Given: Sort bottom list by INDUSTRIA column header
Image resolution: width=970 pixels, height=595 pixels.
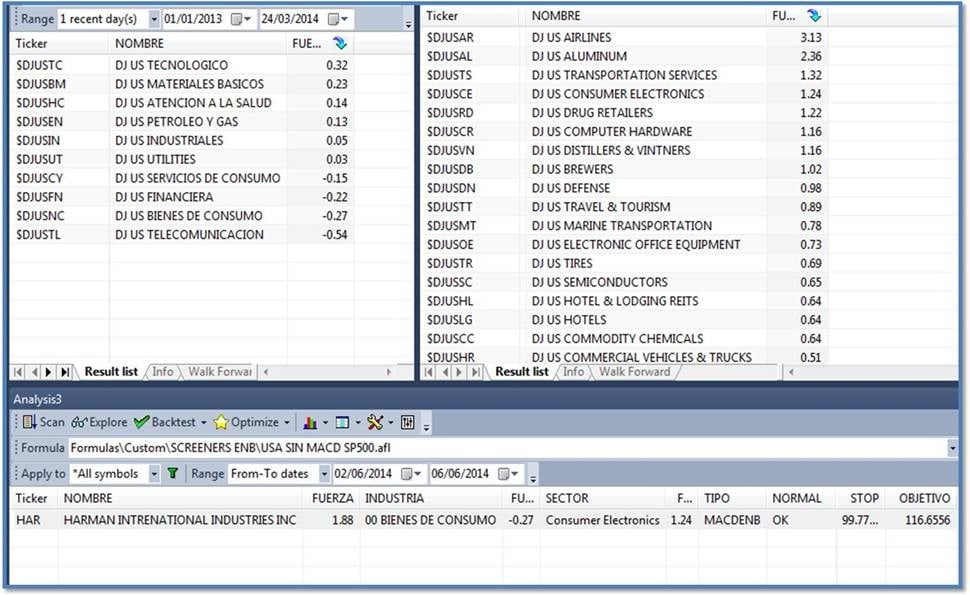Looking at the screenshot, I should point(431,499).
